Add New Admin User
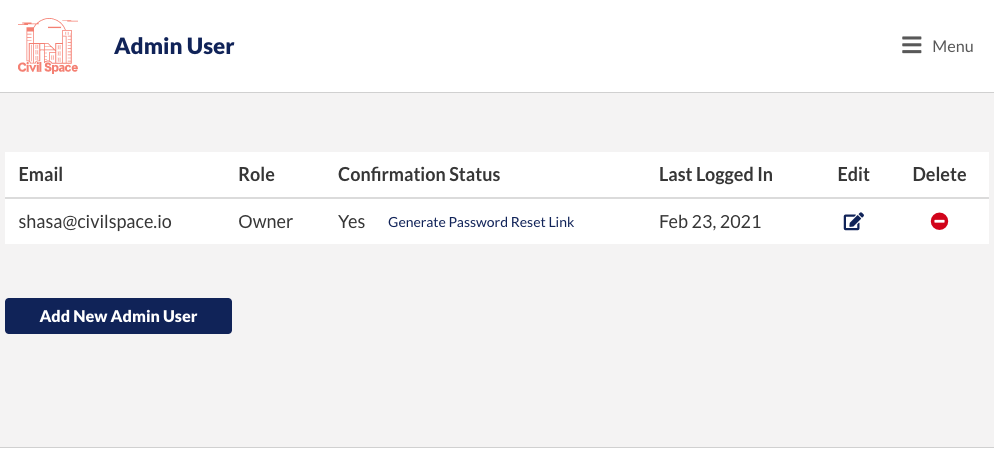 119,316
